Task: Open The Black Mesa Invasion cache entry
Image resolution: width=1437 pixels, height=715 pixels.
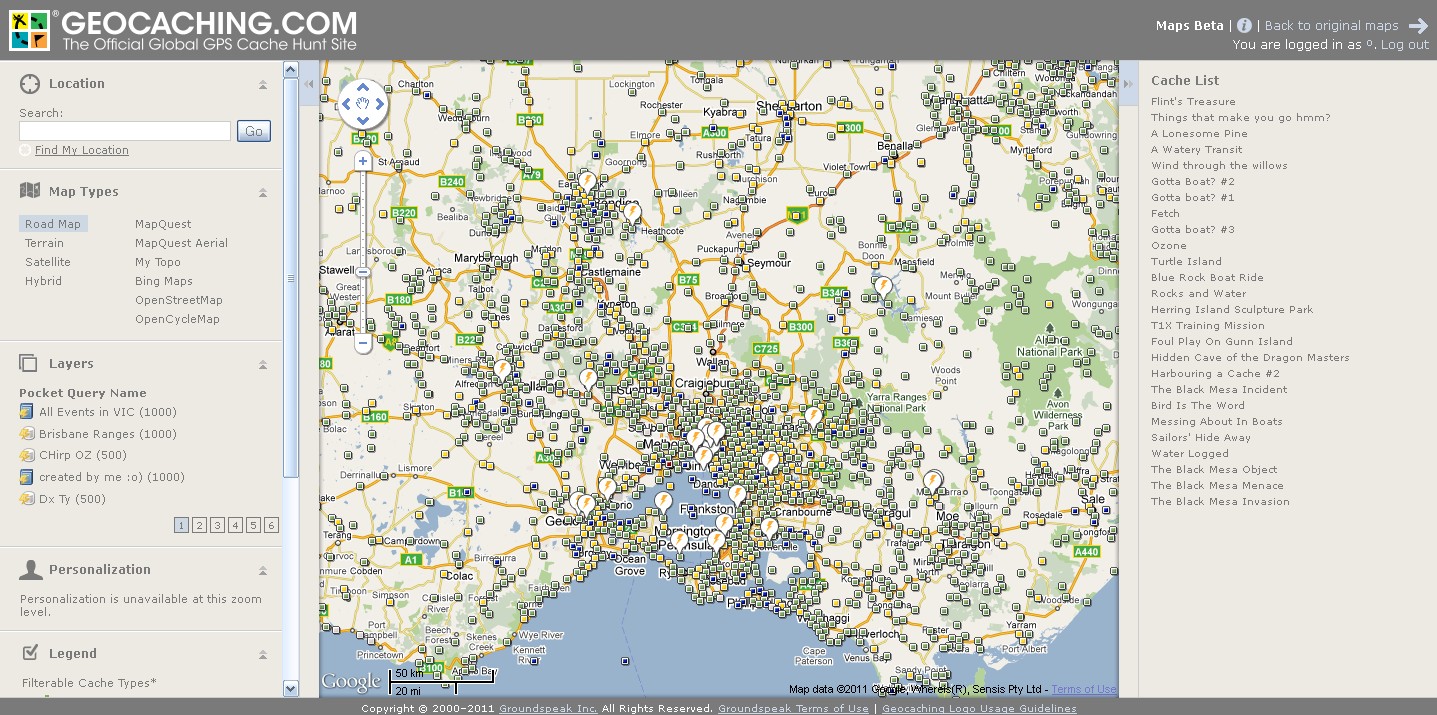Action: pyautogui.click(x=1220, y=502)
